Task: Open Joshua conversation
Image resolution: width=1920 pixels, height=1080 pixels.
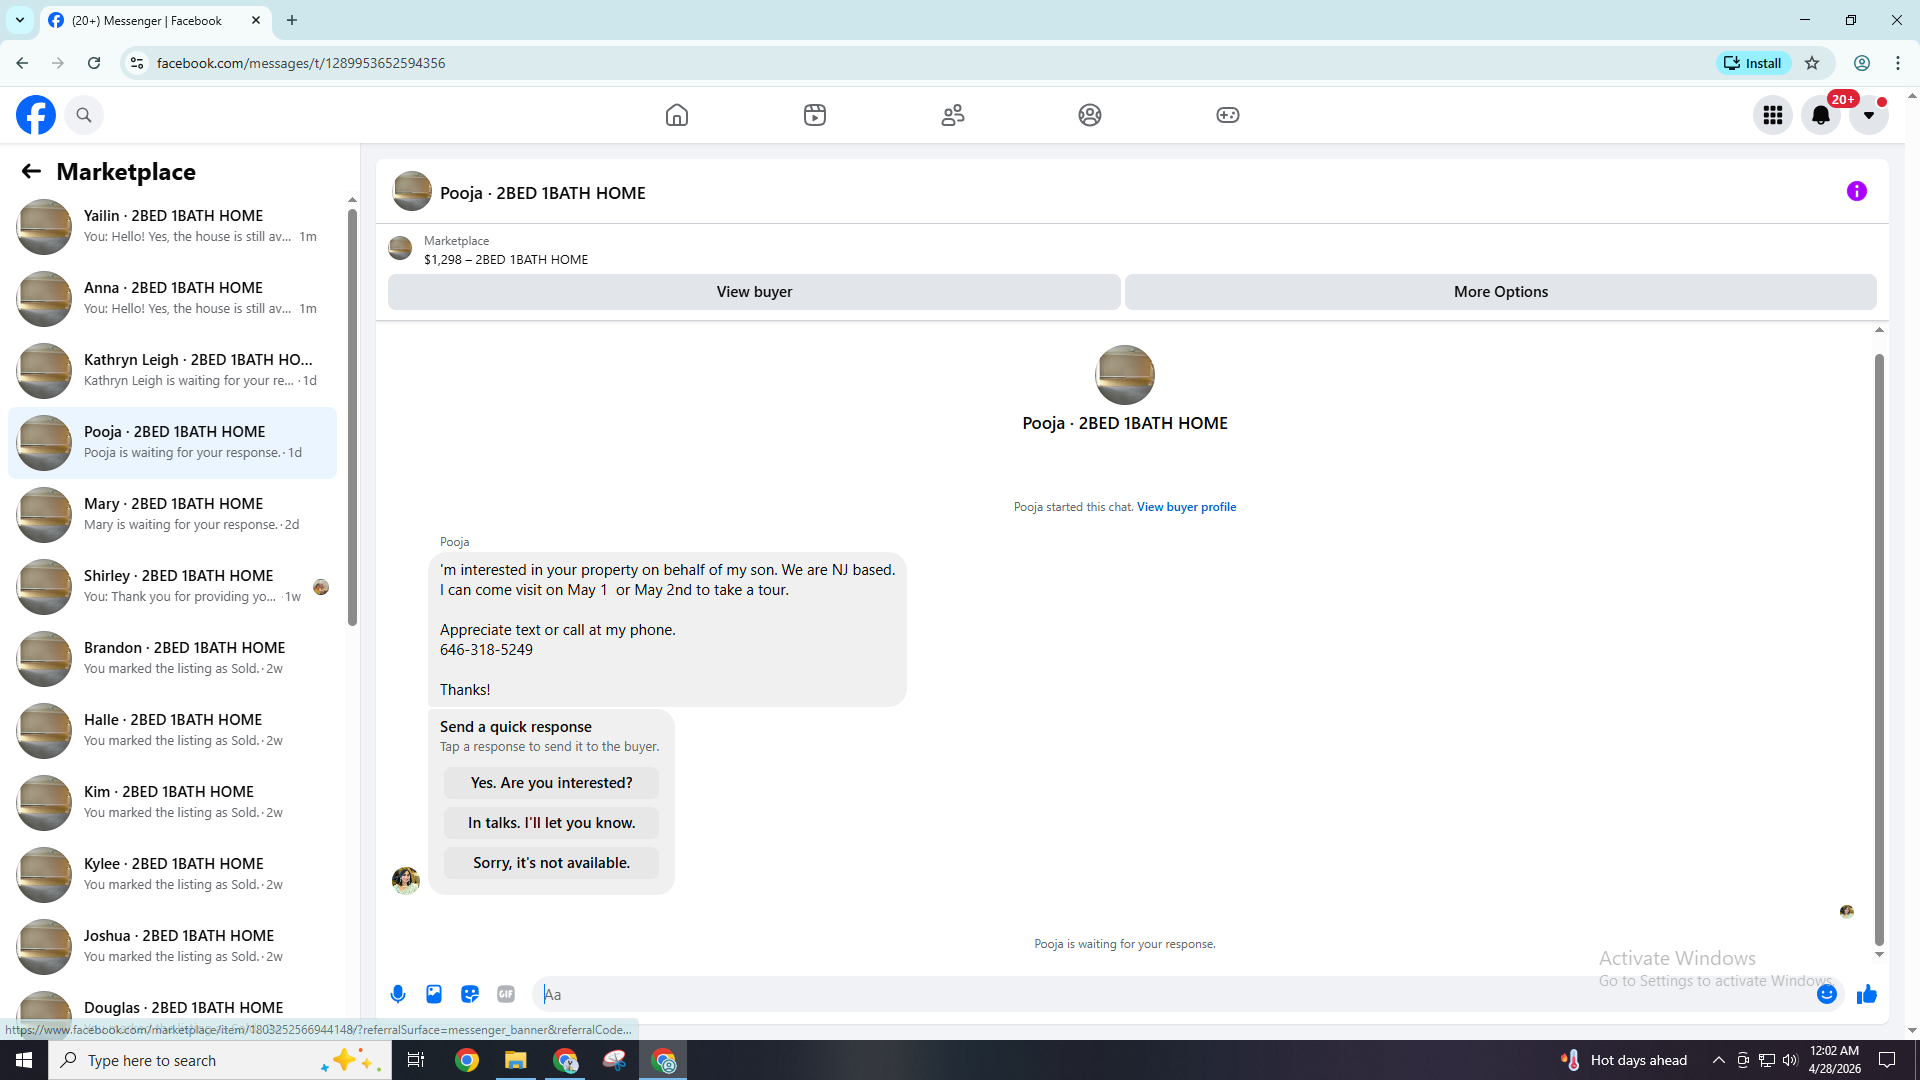Action: pyautogui.click(x=173, y=946)
